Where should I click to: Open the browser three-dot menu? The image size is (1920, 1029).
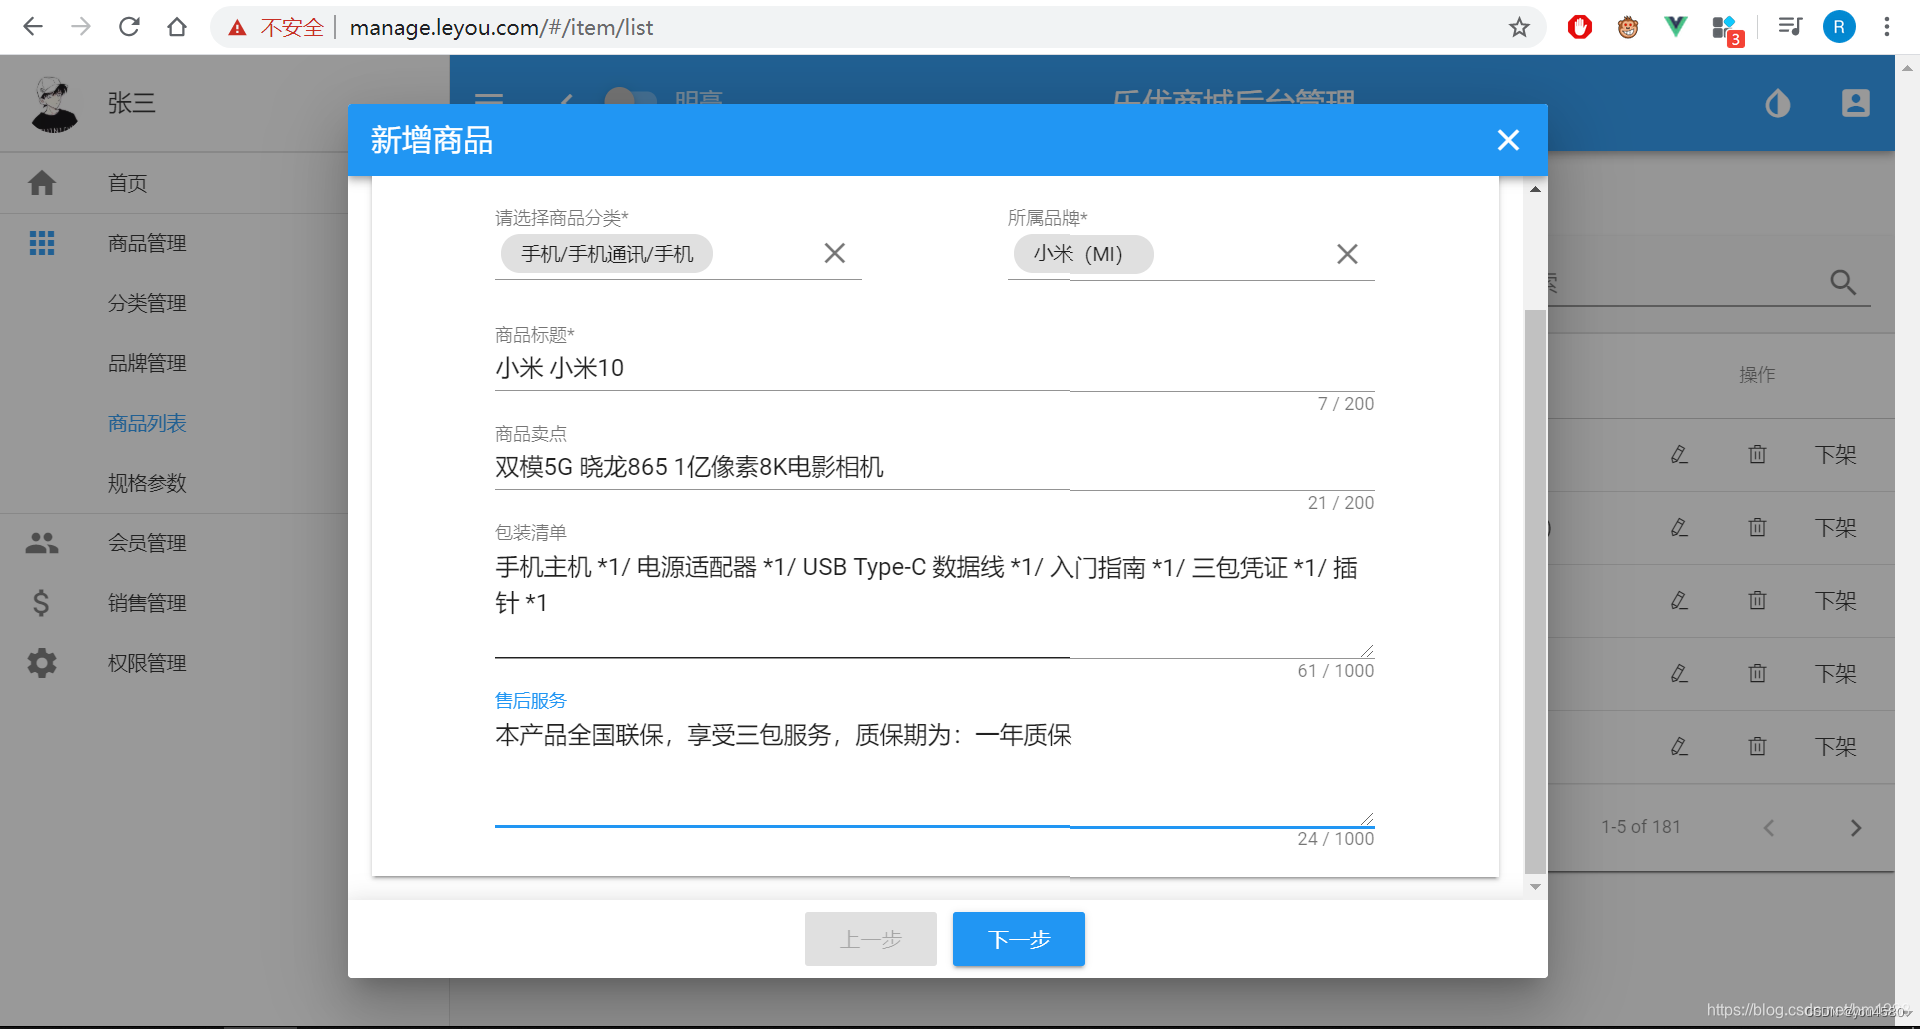tap(1887, 27)
